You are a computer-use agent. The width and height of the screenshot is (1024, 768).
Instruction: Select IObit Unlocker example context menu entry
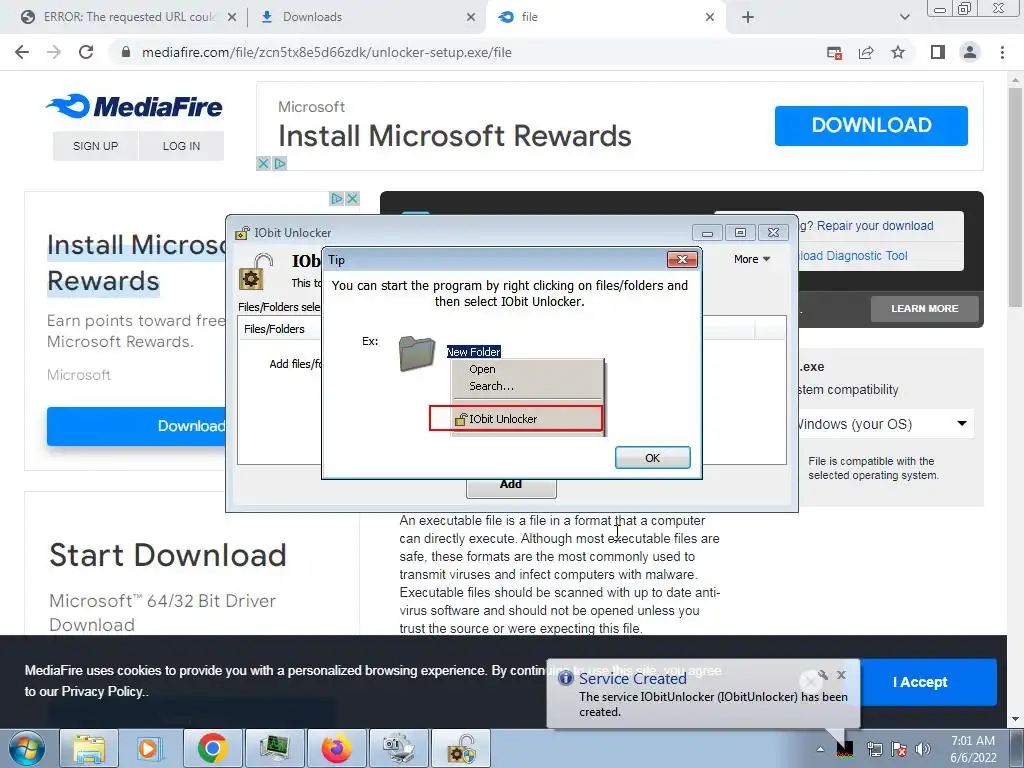point(516,419)
